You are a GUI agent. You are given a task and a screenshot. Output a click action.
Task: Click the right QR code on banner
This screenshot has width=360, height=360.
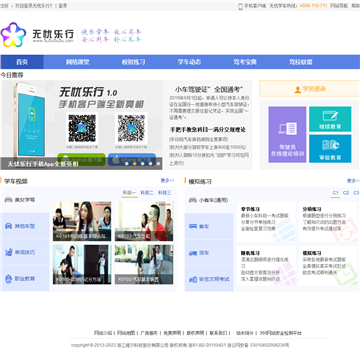[x=131, y=128]
